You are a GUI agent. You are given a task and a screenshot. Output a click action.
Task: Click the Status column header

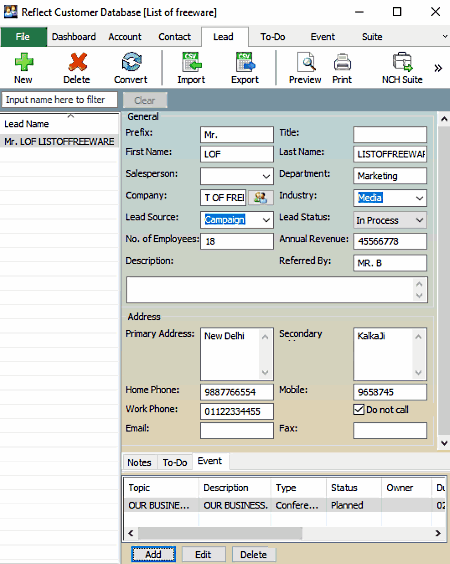[354, 488]
